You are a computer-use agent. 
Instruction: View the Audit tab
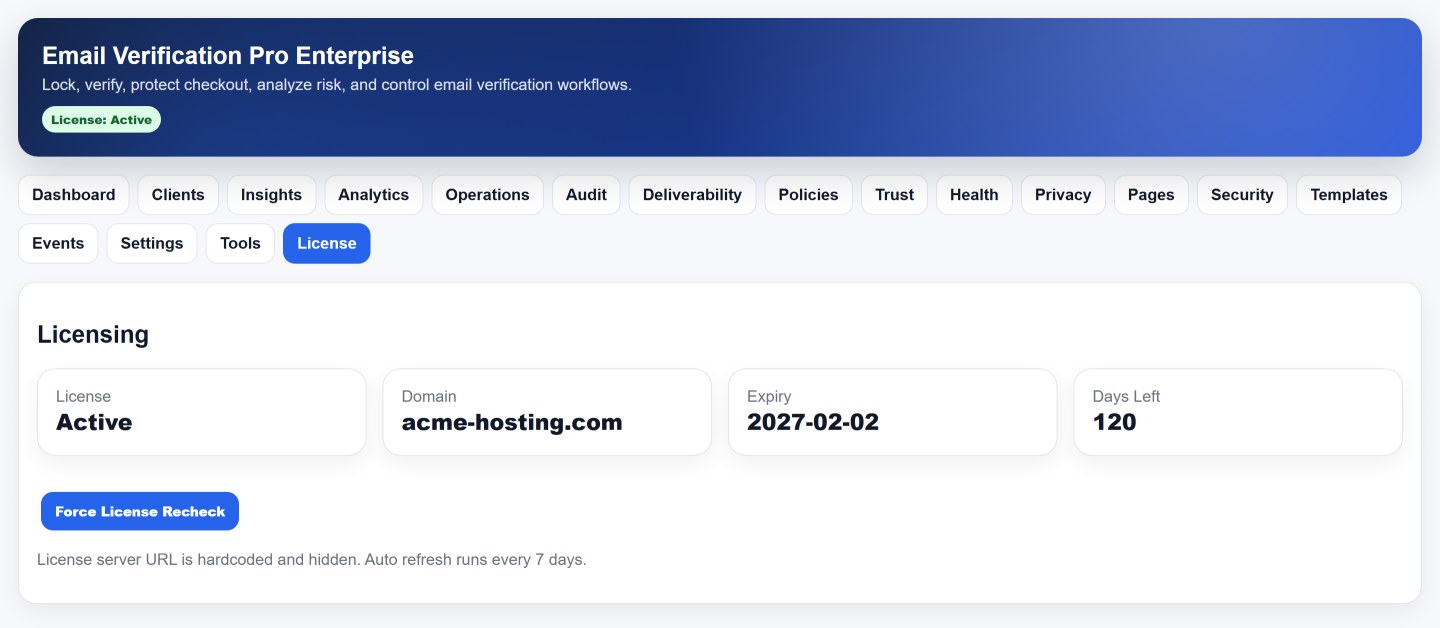(x=586, y=195)
